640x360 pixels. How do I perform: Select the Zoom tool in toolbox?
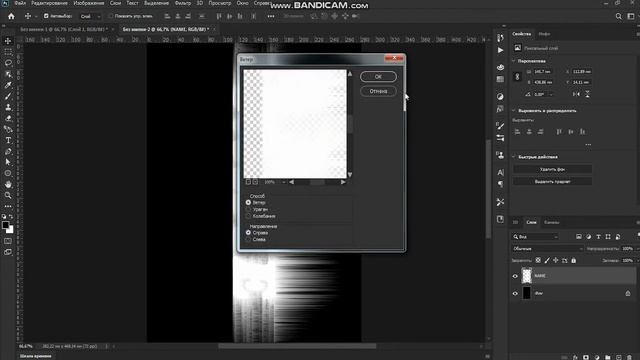[x=8, y=195]
